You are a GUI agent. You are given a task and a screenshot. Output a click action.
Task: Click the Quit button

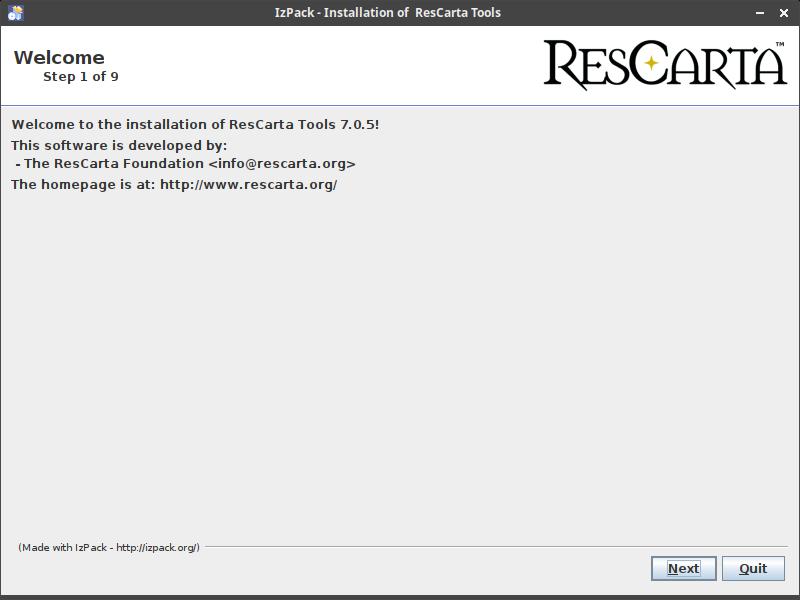[753, 568]
